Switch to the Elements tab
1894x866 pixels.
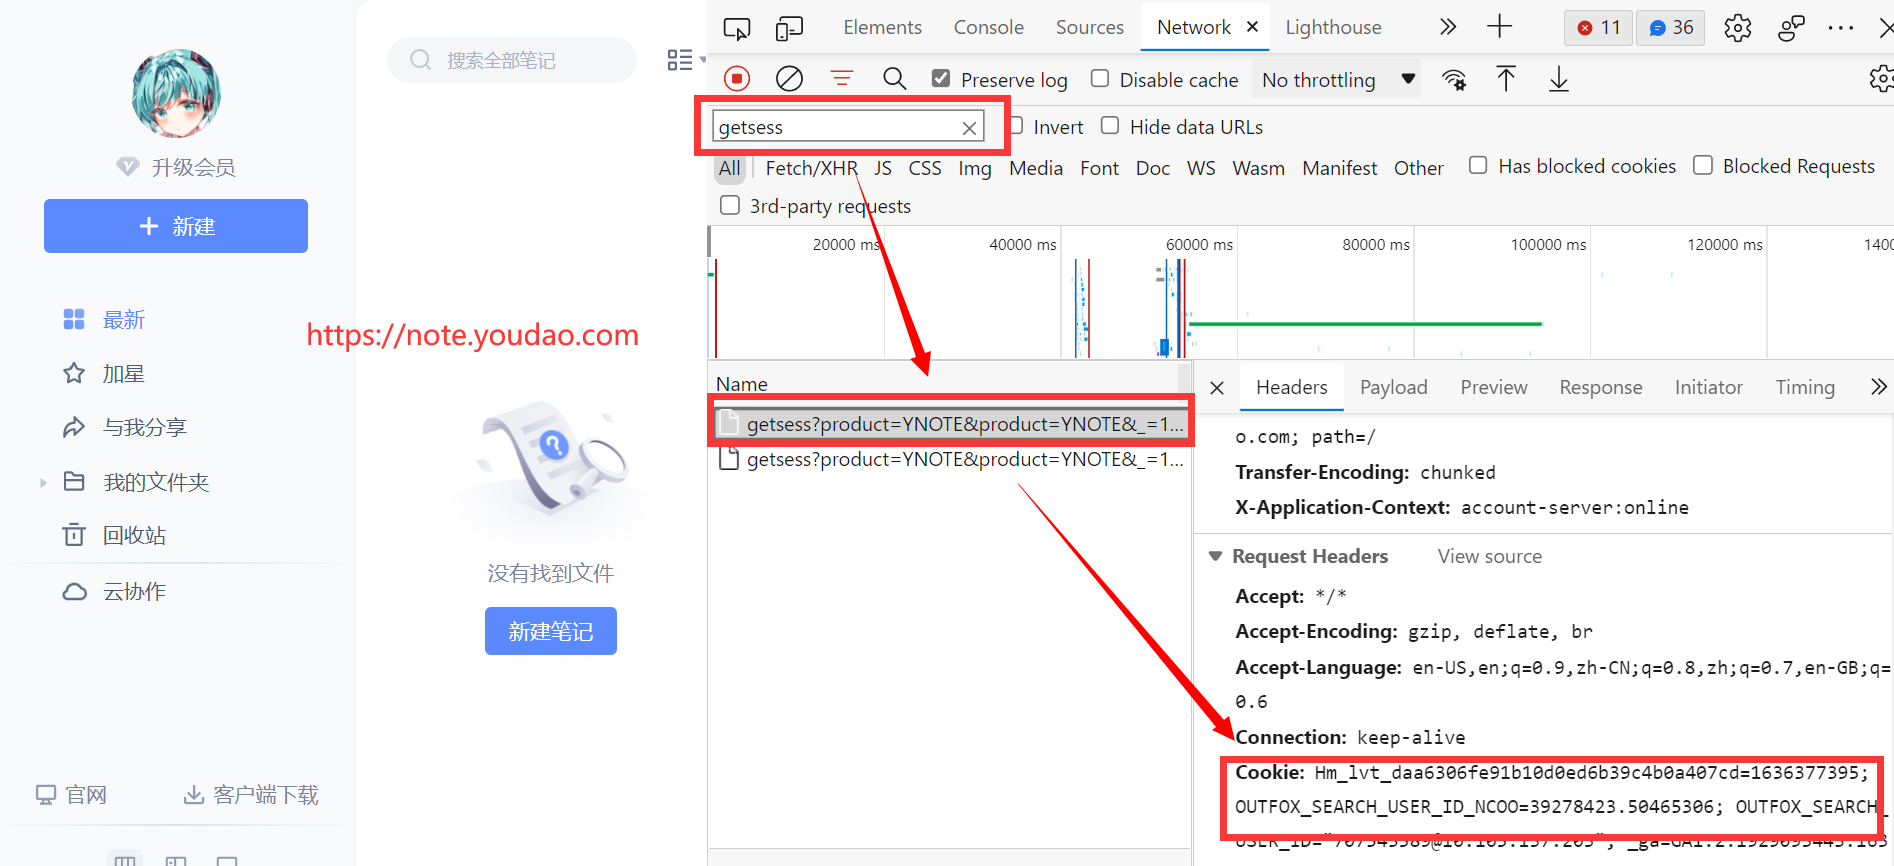click(882, 27)
